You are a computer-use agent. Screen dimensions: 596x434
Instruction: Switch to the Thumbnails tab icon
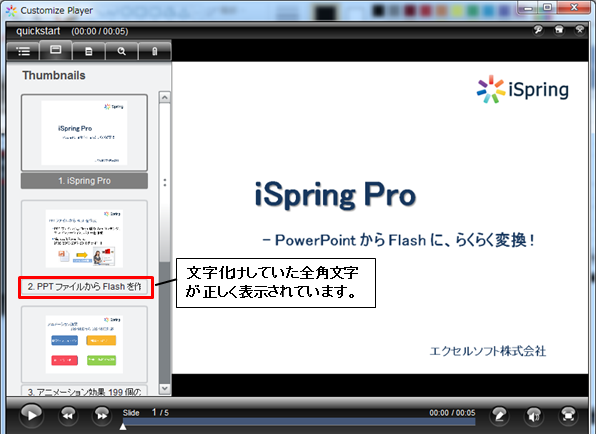coord(55,50)
